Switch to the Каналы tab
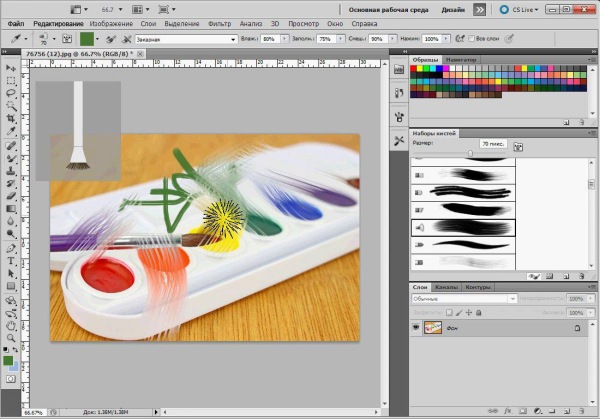Image resolution: width=600 pixels, height=419 pixels. [447, 287]
